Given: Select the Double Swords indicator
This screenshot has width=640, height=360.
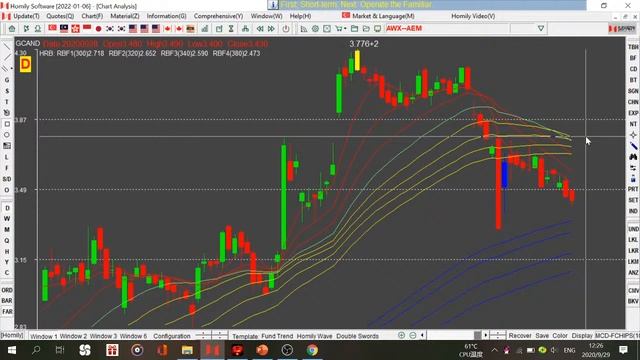Looking at the screenshot, I should (358, 336).
